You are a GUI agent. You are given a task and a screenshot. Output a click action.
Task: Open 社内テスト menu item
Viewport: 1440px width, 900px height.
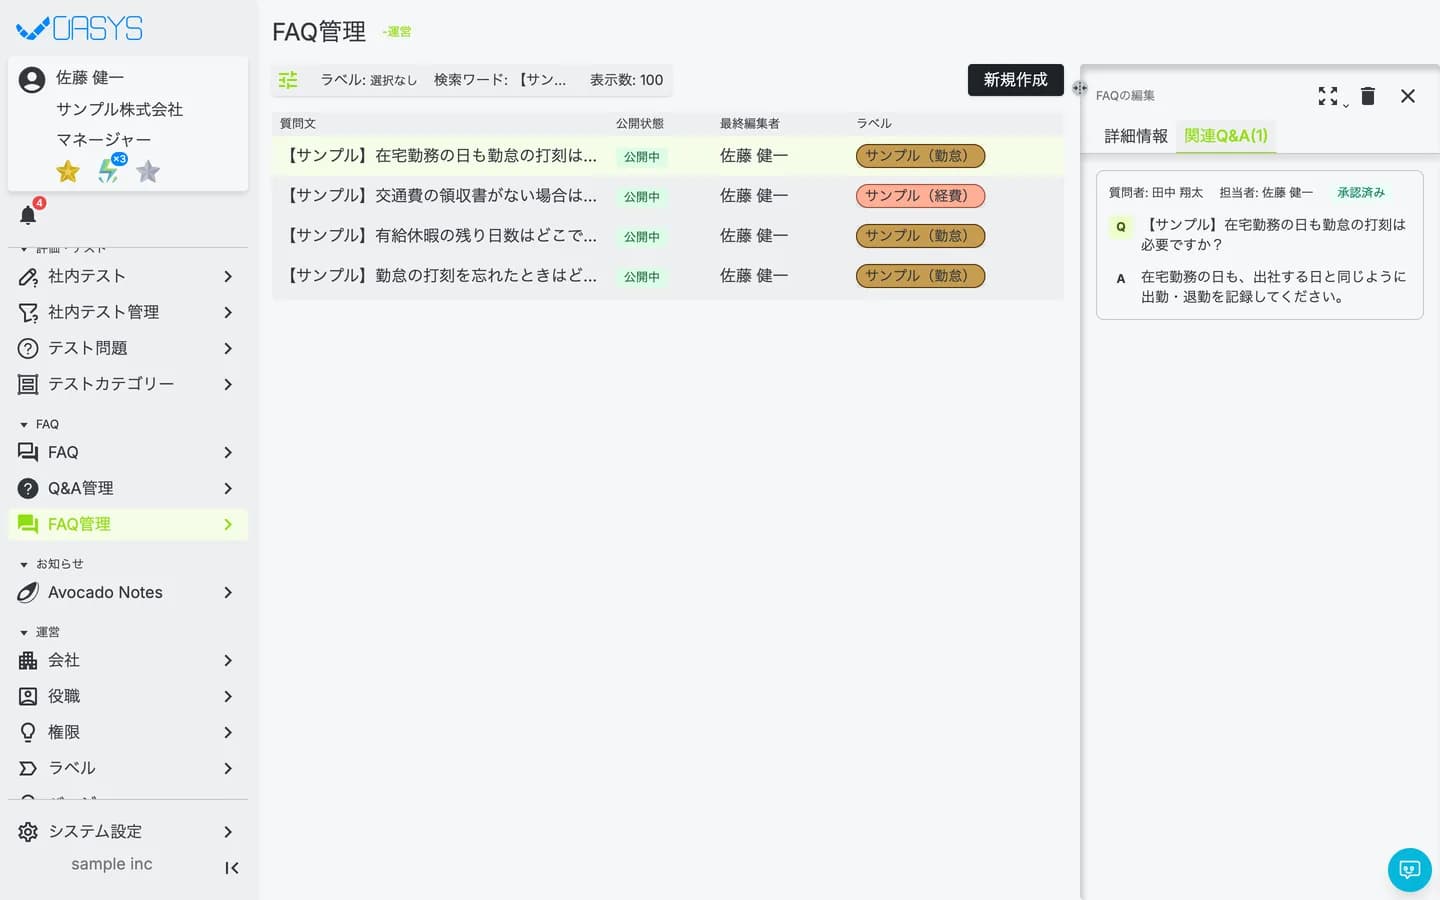(128, 276)
